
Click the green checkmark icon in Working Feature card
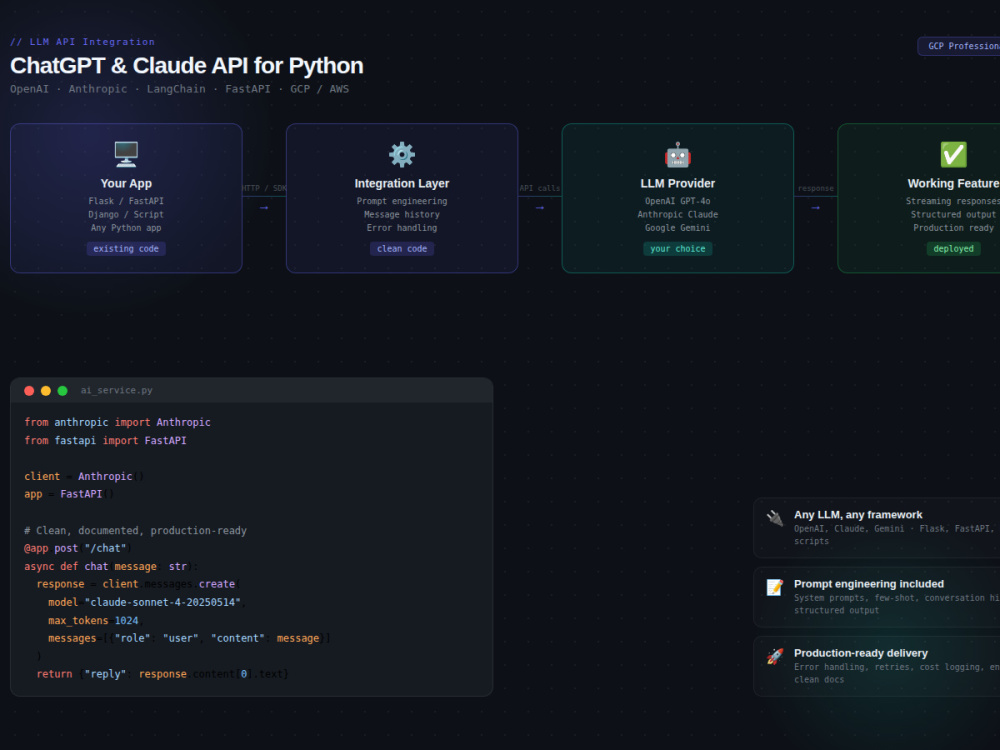(x=953, y=154)
